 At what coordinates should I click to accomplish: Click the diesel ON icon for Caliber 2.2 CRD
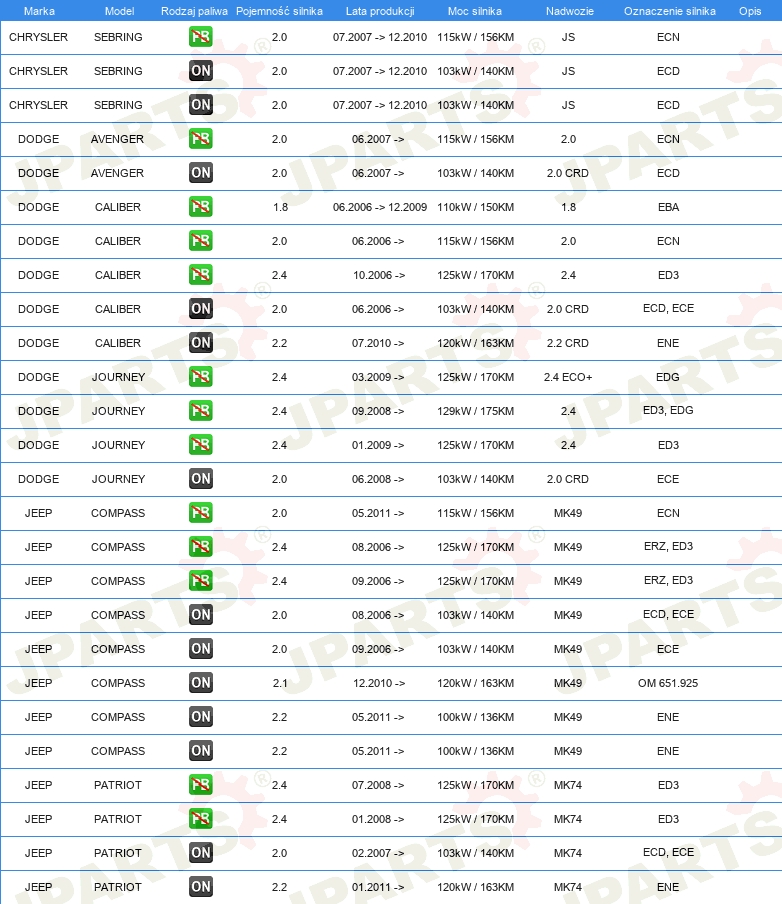coord(201,343)
